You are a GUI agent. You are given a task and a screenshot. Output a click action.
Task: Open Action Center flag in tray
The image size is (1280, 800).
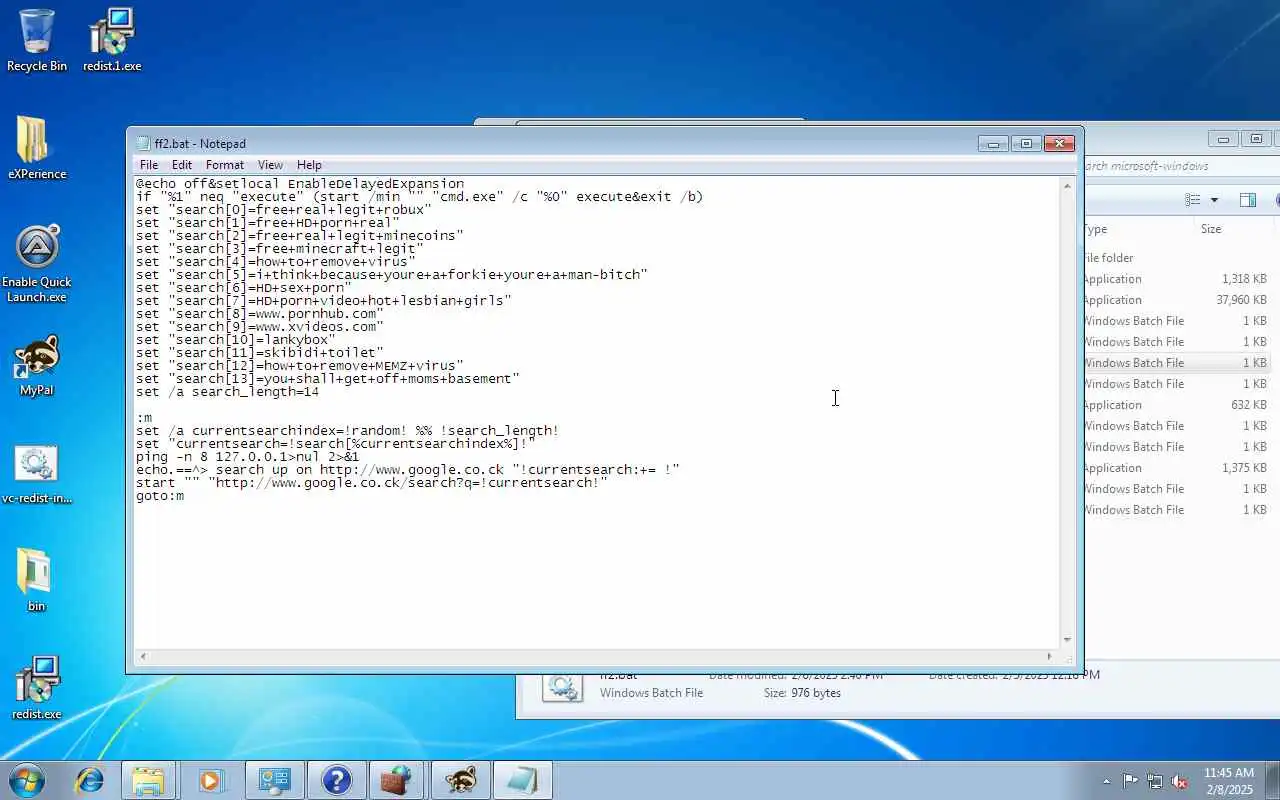[1130, 781]
